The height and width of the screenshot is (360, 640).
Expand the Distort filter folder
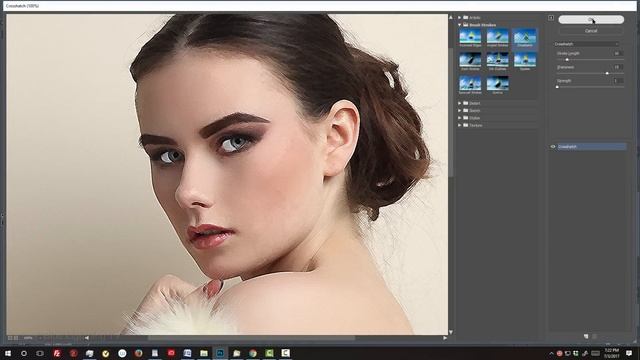tap(459, 103)
